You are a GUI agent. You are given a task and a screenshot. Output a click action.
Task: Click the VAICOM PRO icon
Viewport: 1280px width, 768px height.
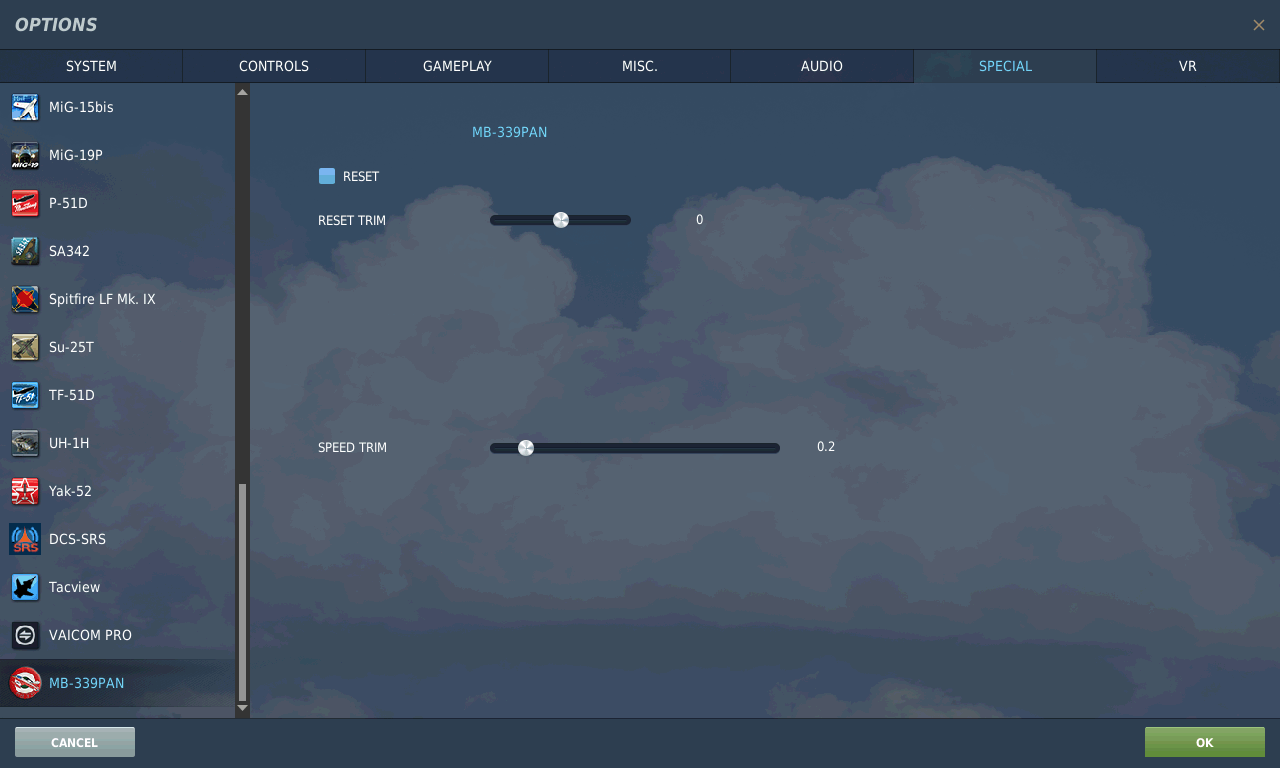[25, 635]
